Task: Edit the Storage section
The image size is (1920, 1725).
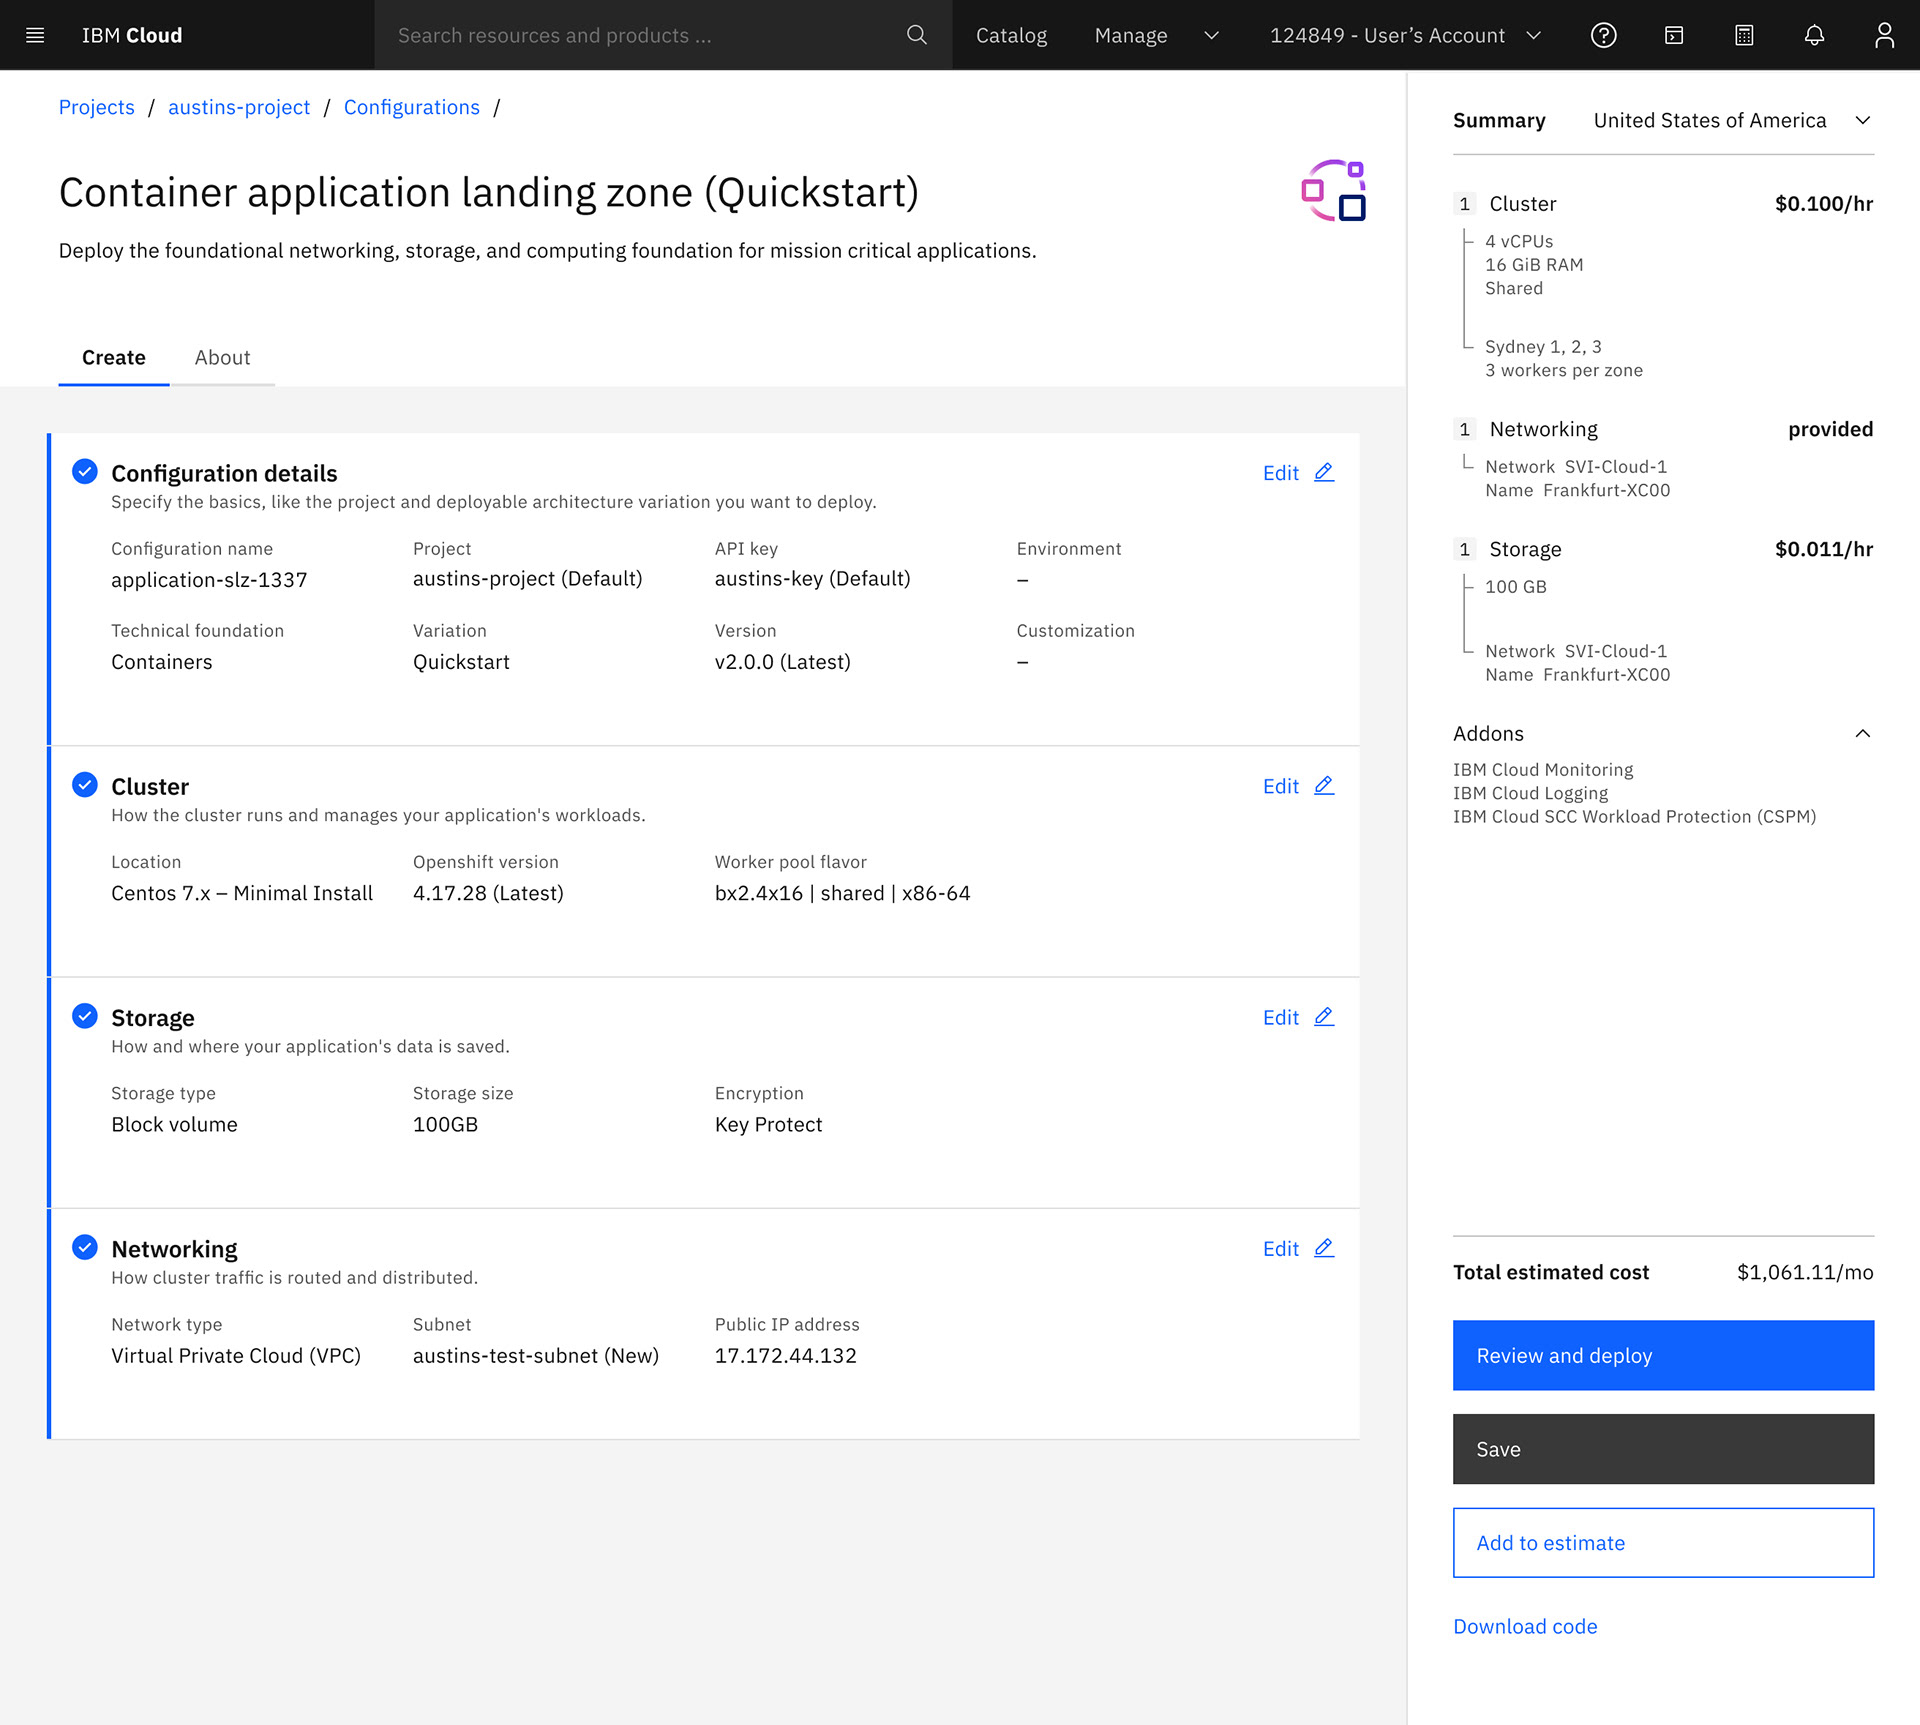Action: click(1280, 1017)
